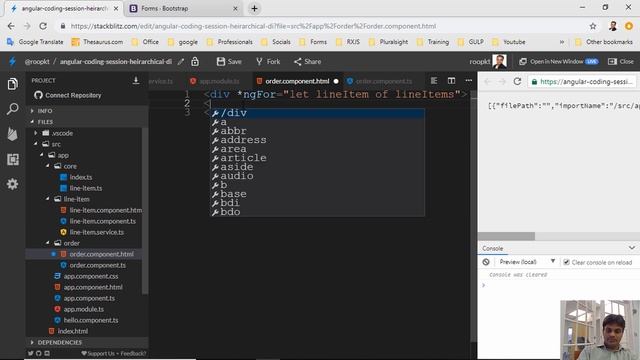The width and height of the screenshot is (640, 360).
Task: Open Support Us + Feedback link
Action: 113,353
